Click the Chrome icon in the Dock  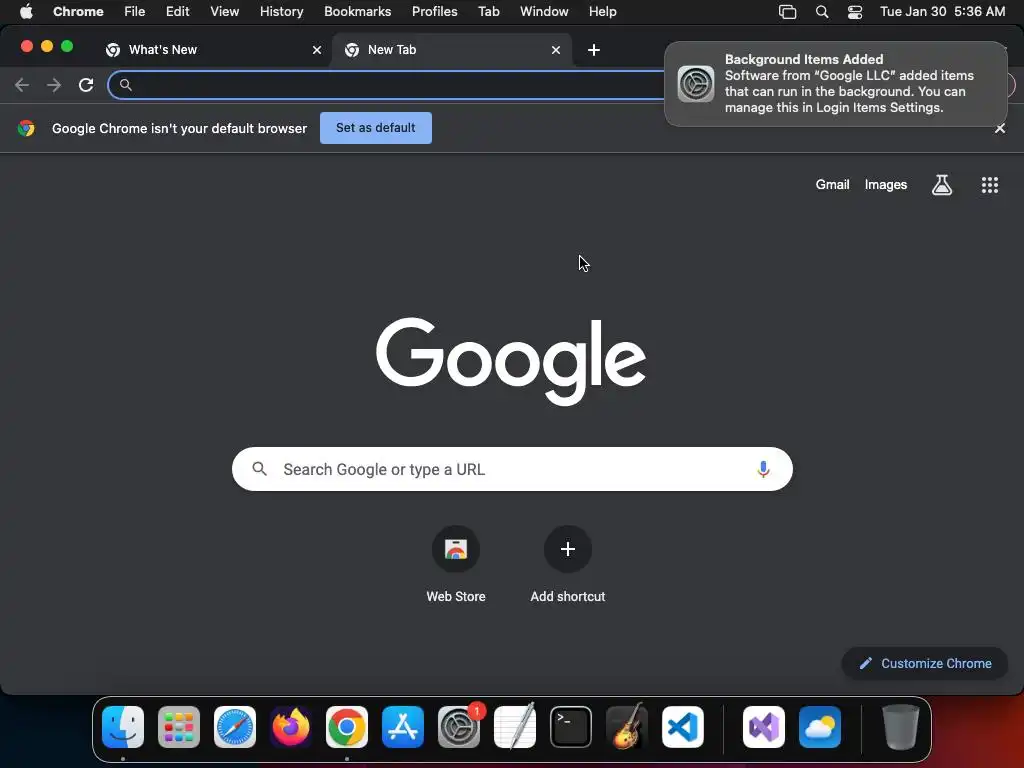[347, 727]
